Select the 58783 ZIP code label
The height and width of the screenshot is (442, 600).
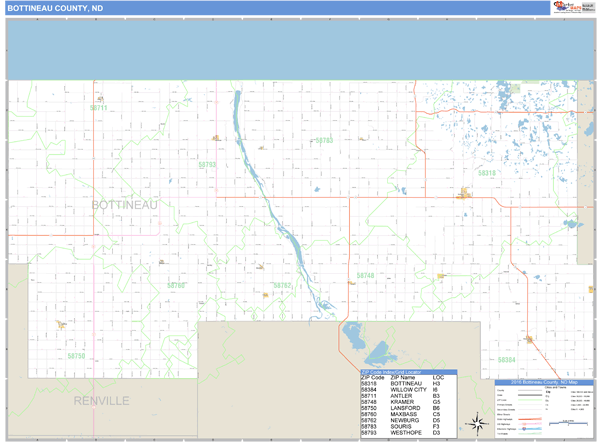pos(324,141)
